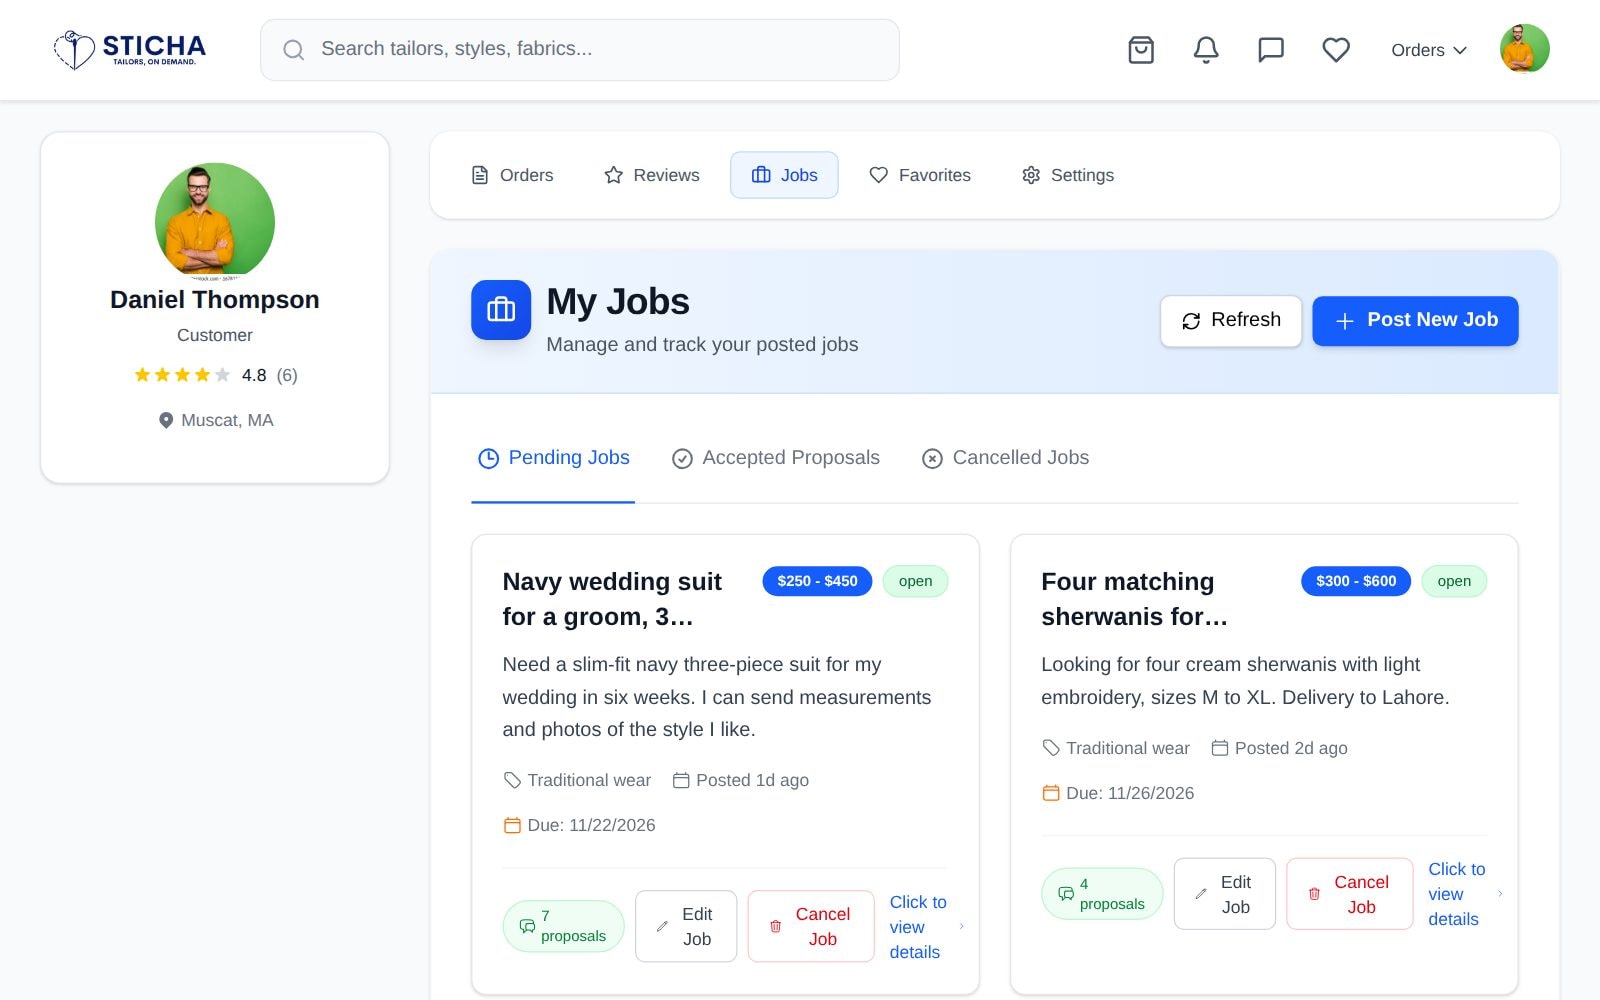
Task: Click the search magnifier icon
Action: (x=293, y=50)
